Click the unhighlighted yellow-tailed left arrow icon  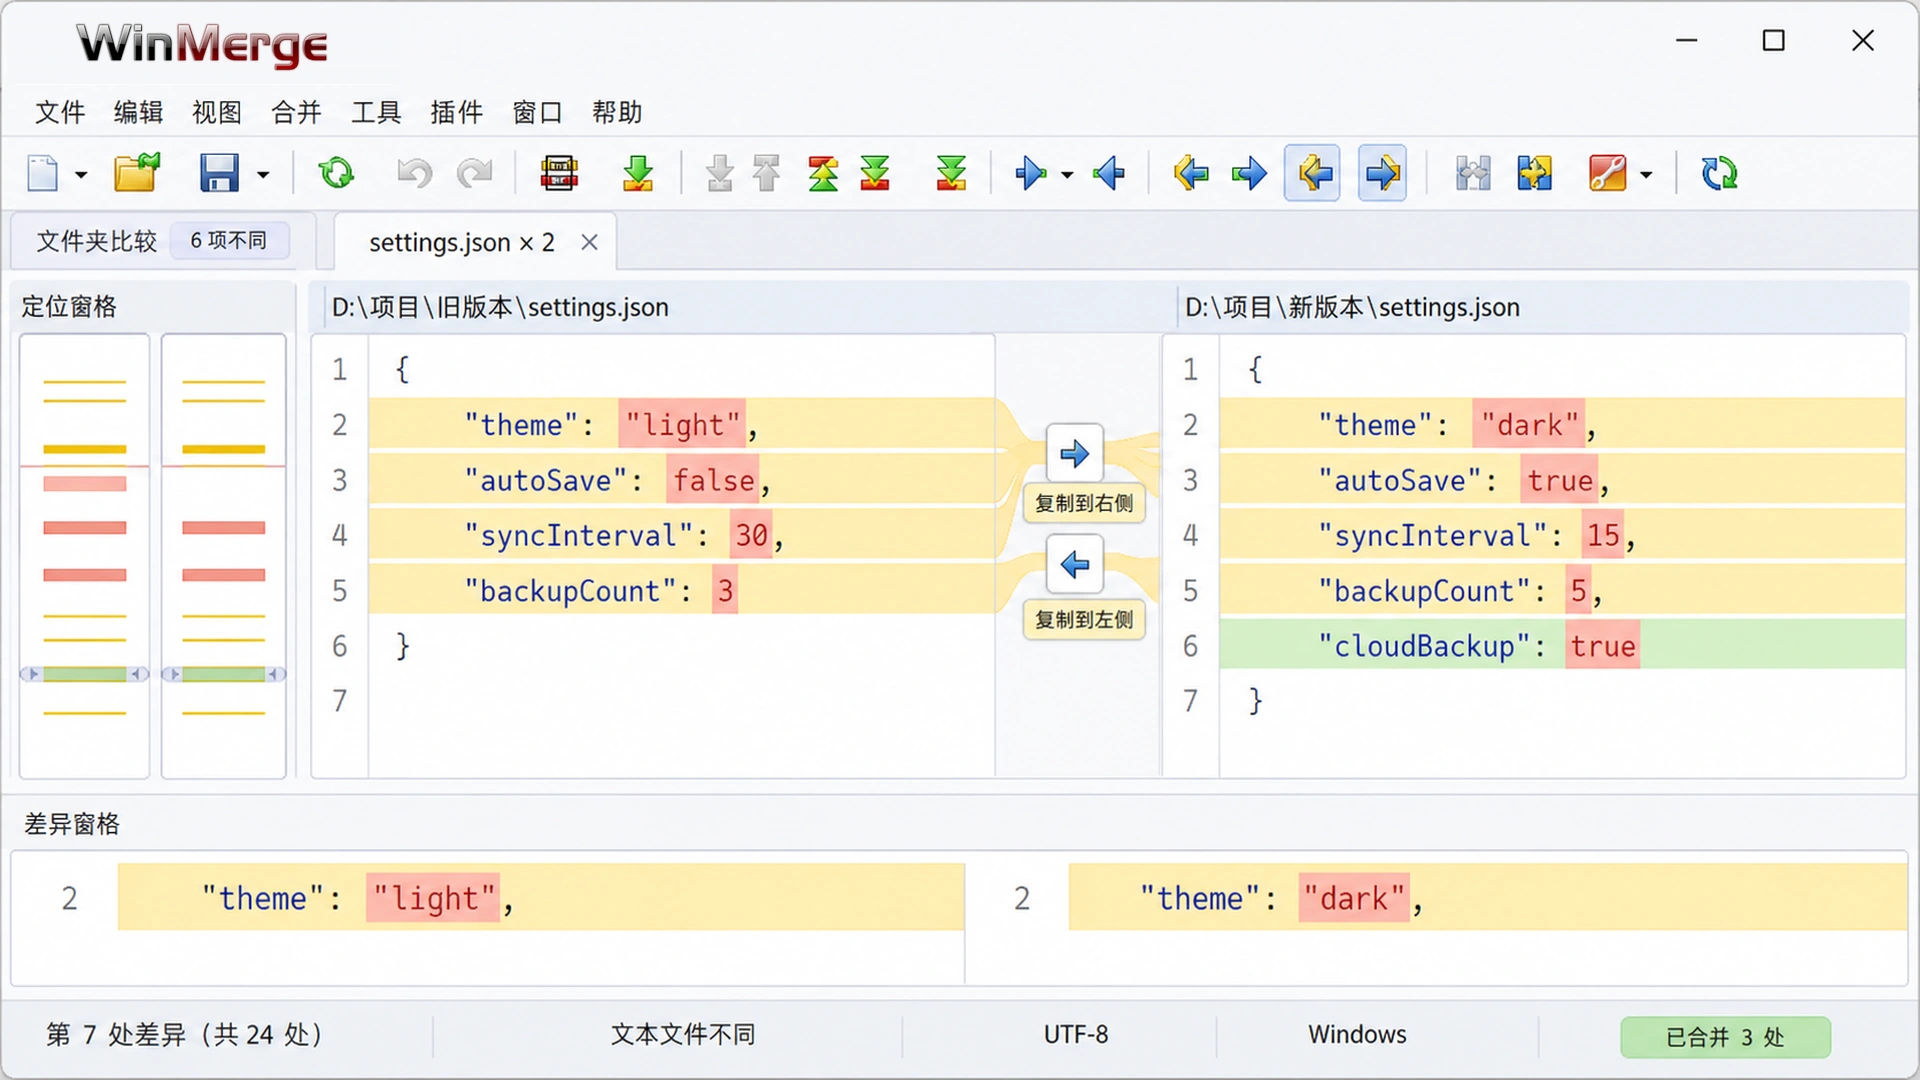pos(1191,173)
